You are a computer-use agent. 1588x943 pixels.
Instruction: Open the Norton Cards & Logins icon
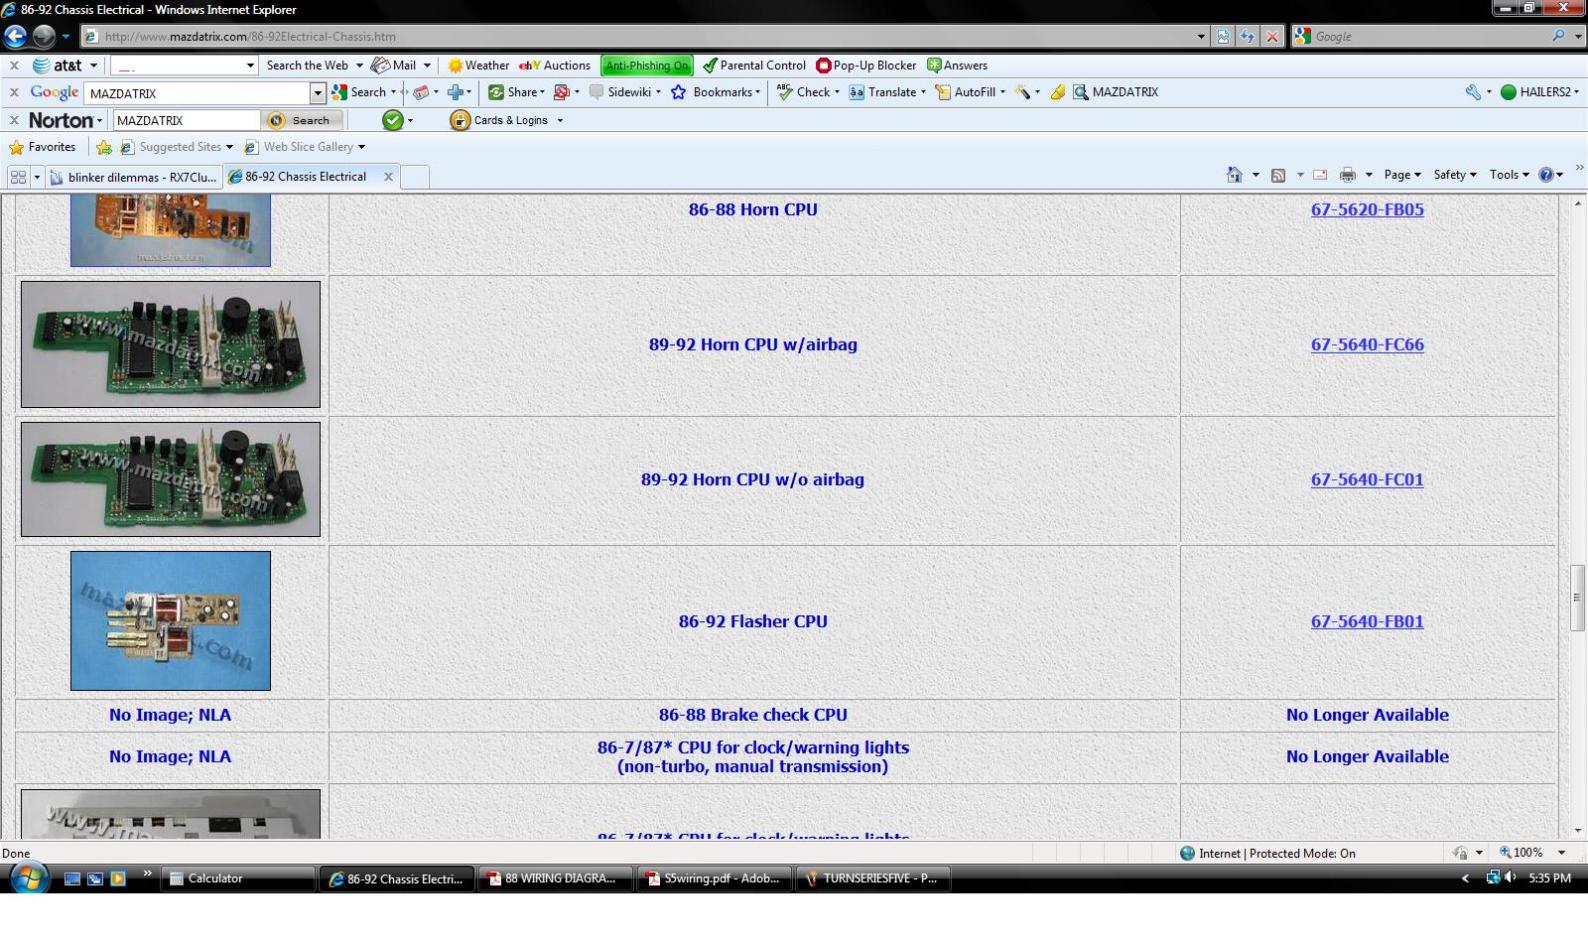click(x=459, y=120)
